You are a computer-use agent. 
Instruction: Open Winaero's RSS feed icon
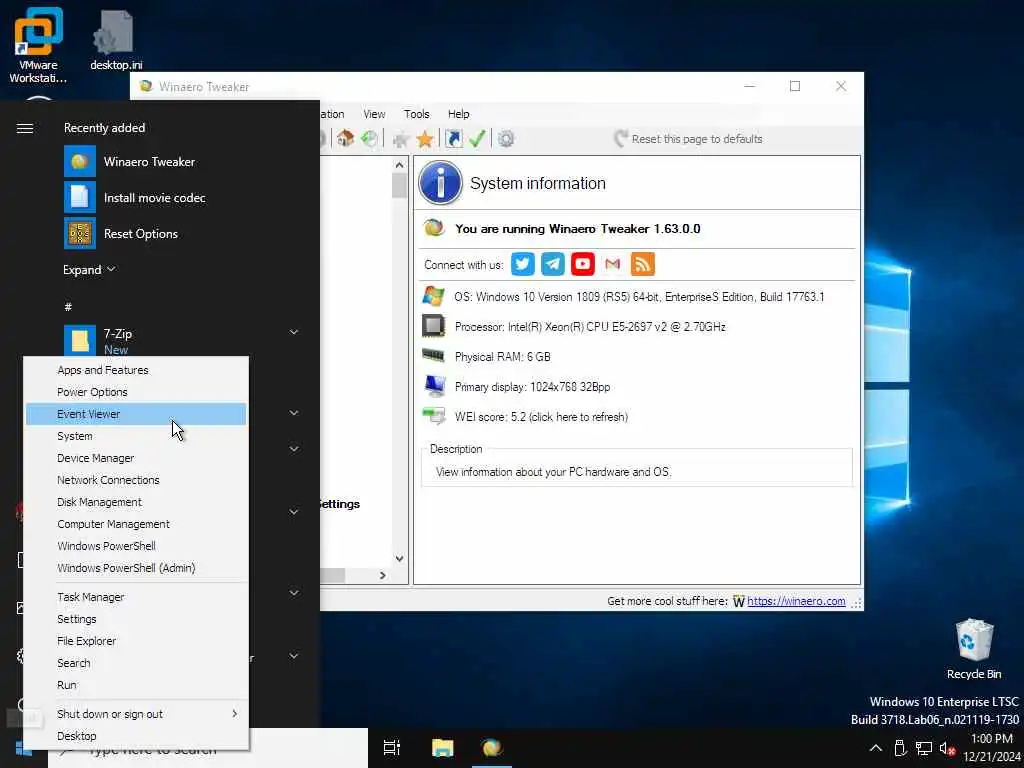(x=643, y=264)
